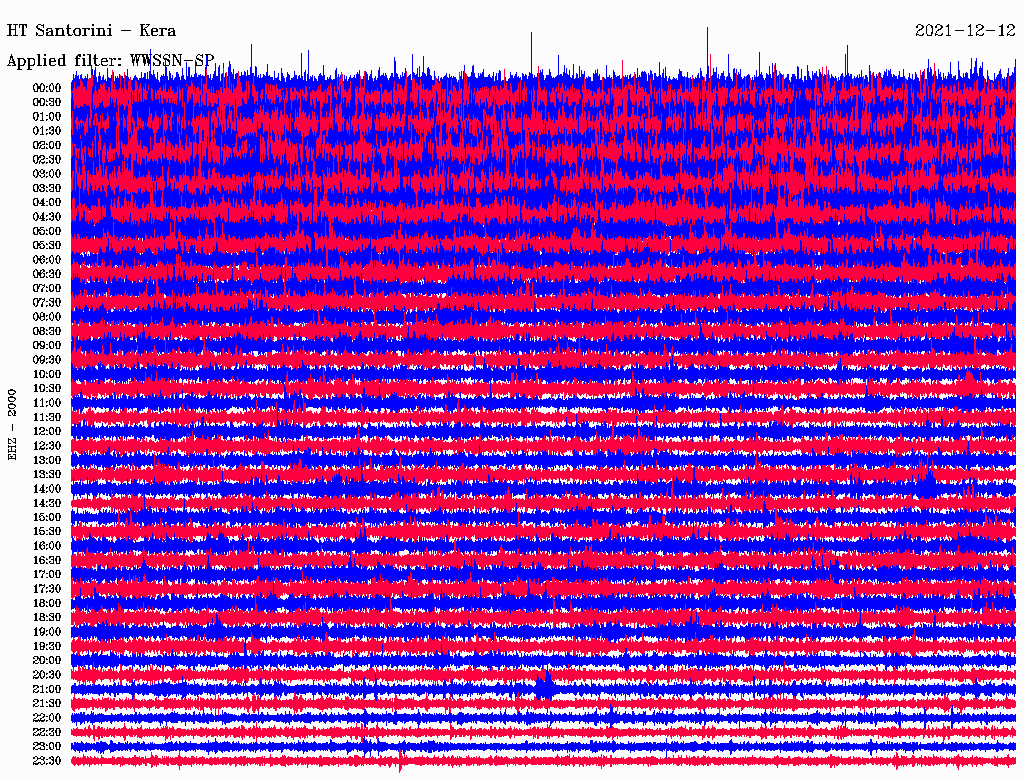Click the 16:30 time label
This screenshot has height=780, width=1024.
coord(47,561)
